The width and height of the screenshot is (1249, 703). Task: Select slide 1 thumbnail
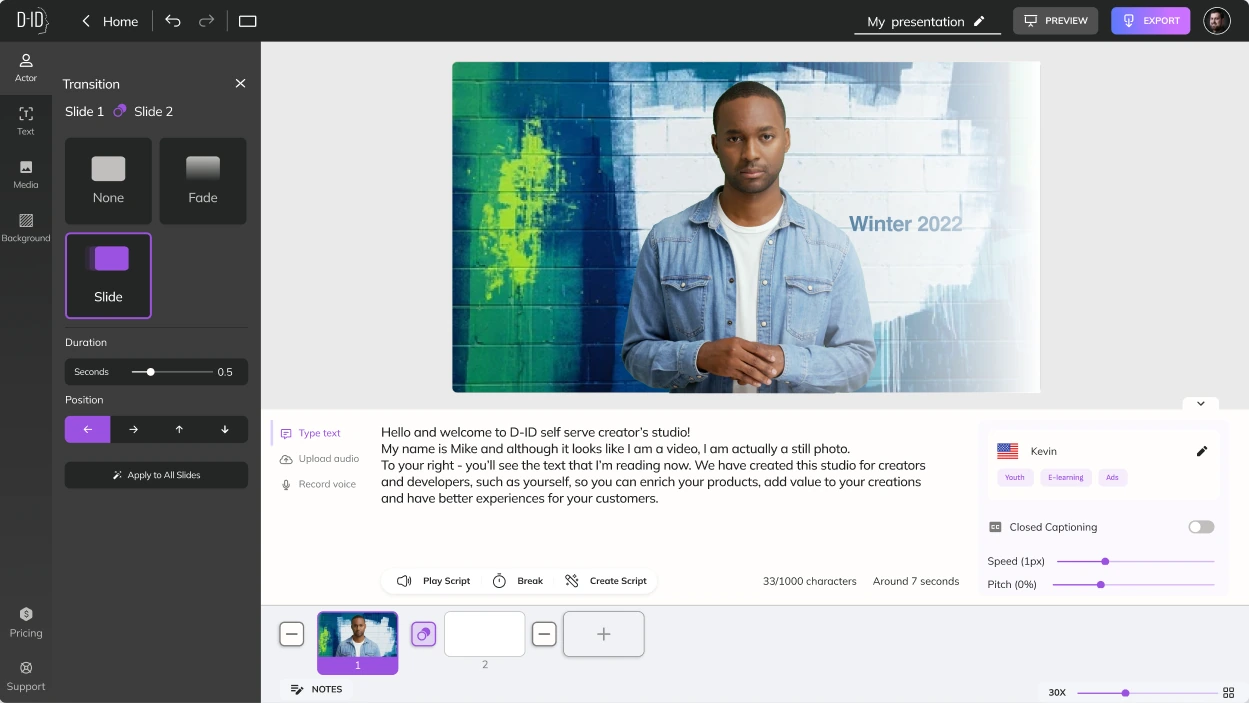tap(358, 642)
